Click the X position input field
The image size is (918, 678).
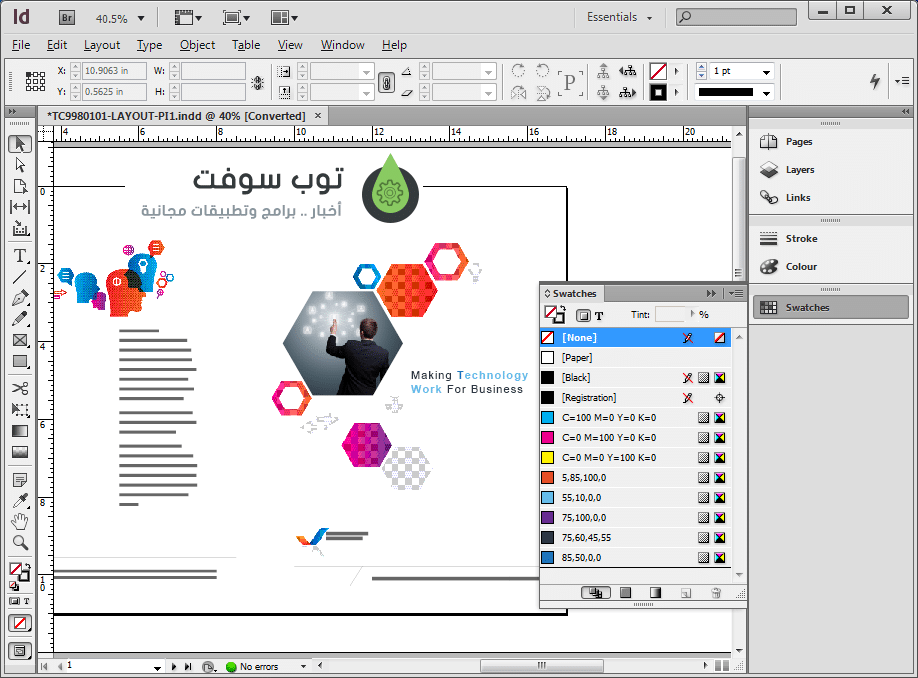(114, 71)
